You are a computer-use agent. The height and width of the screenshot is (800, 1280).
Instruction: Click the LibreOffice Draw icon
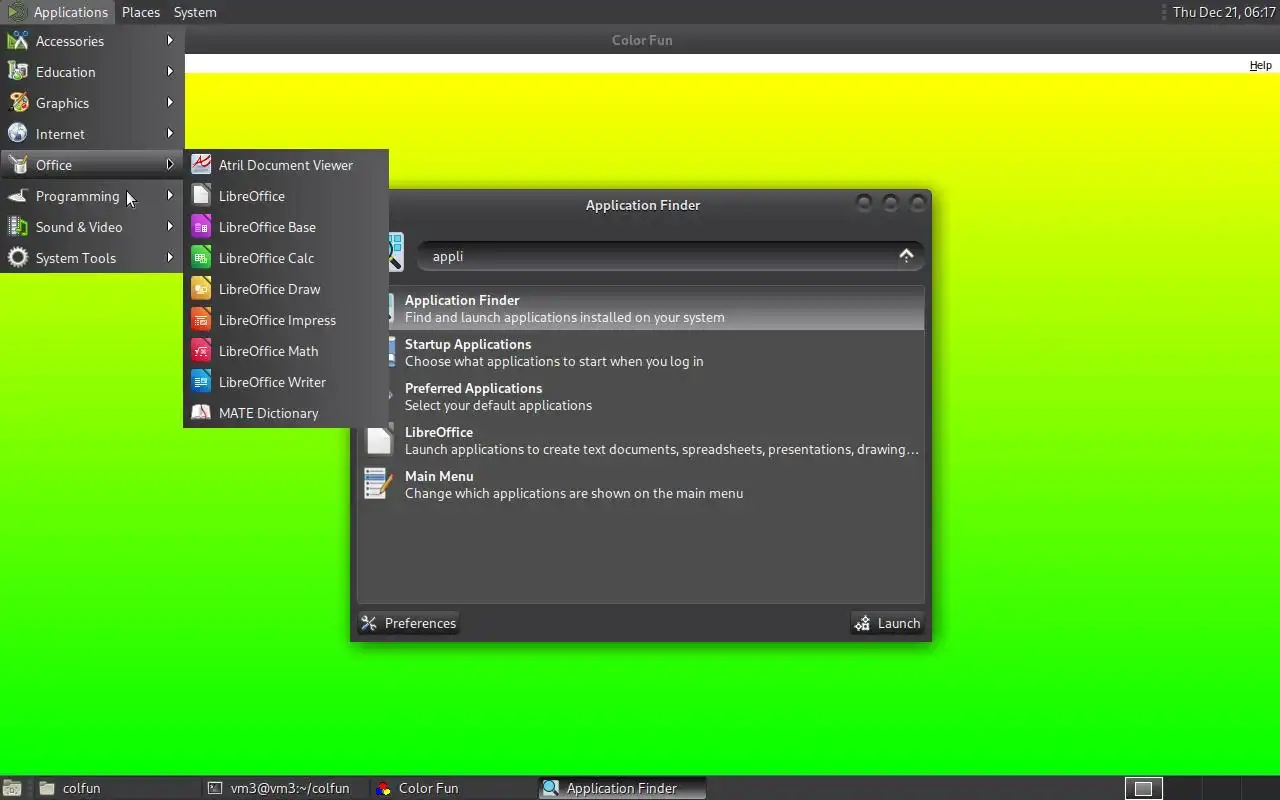click(201, 289)
